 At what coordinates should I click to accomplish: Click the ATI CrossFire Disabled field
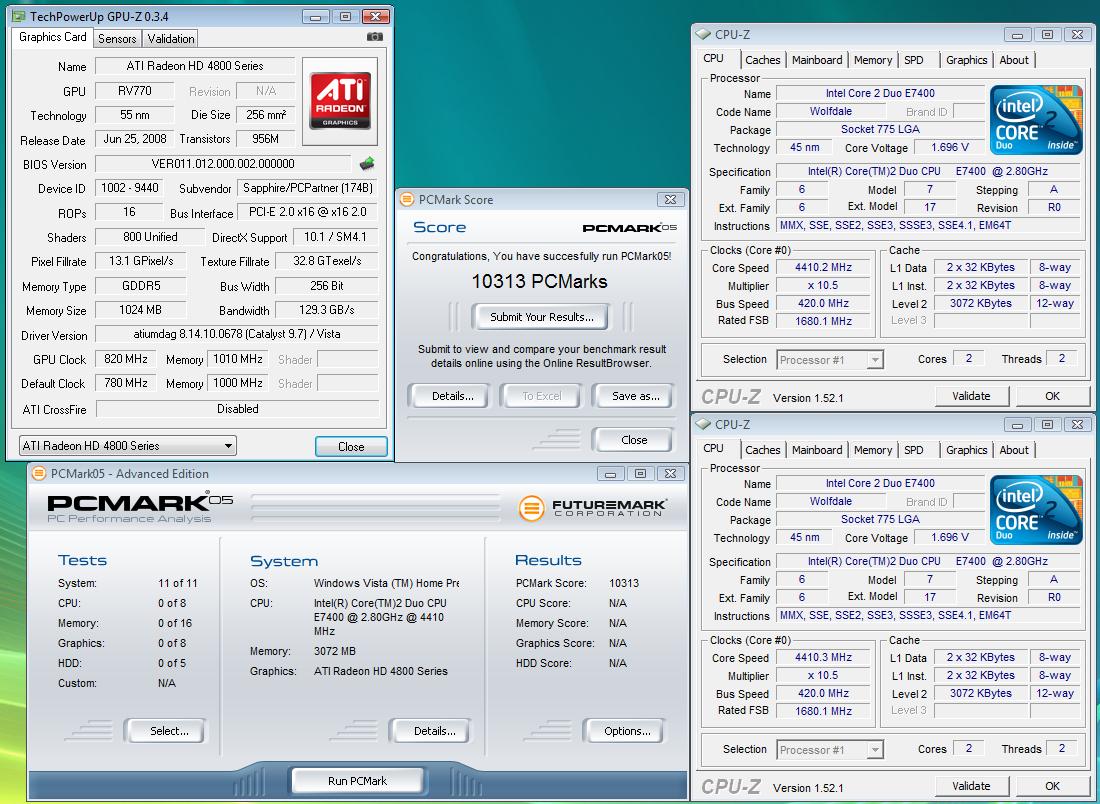pos(237,409)
